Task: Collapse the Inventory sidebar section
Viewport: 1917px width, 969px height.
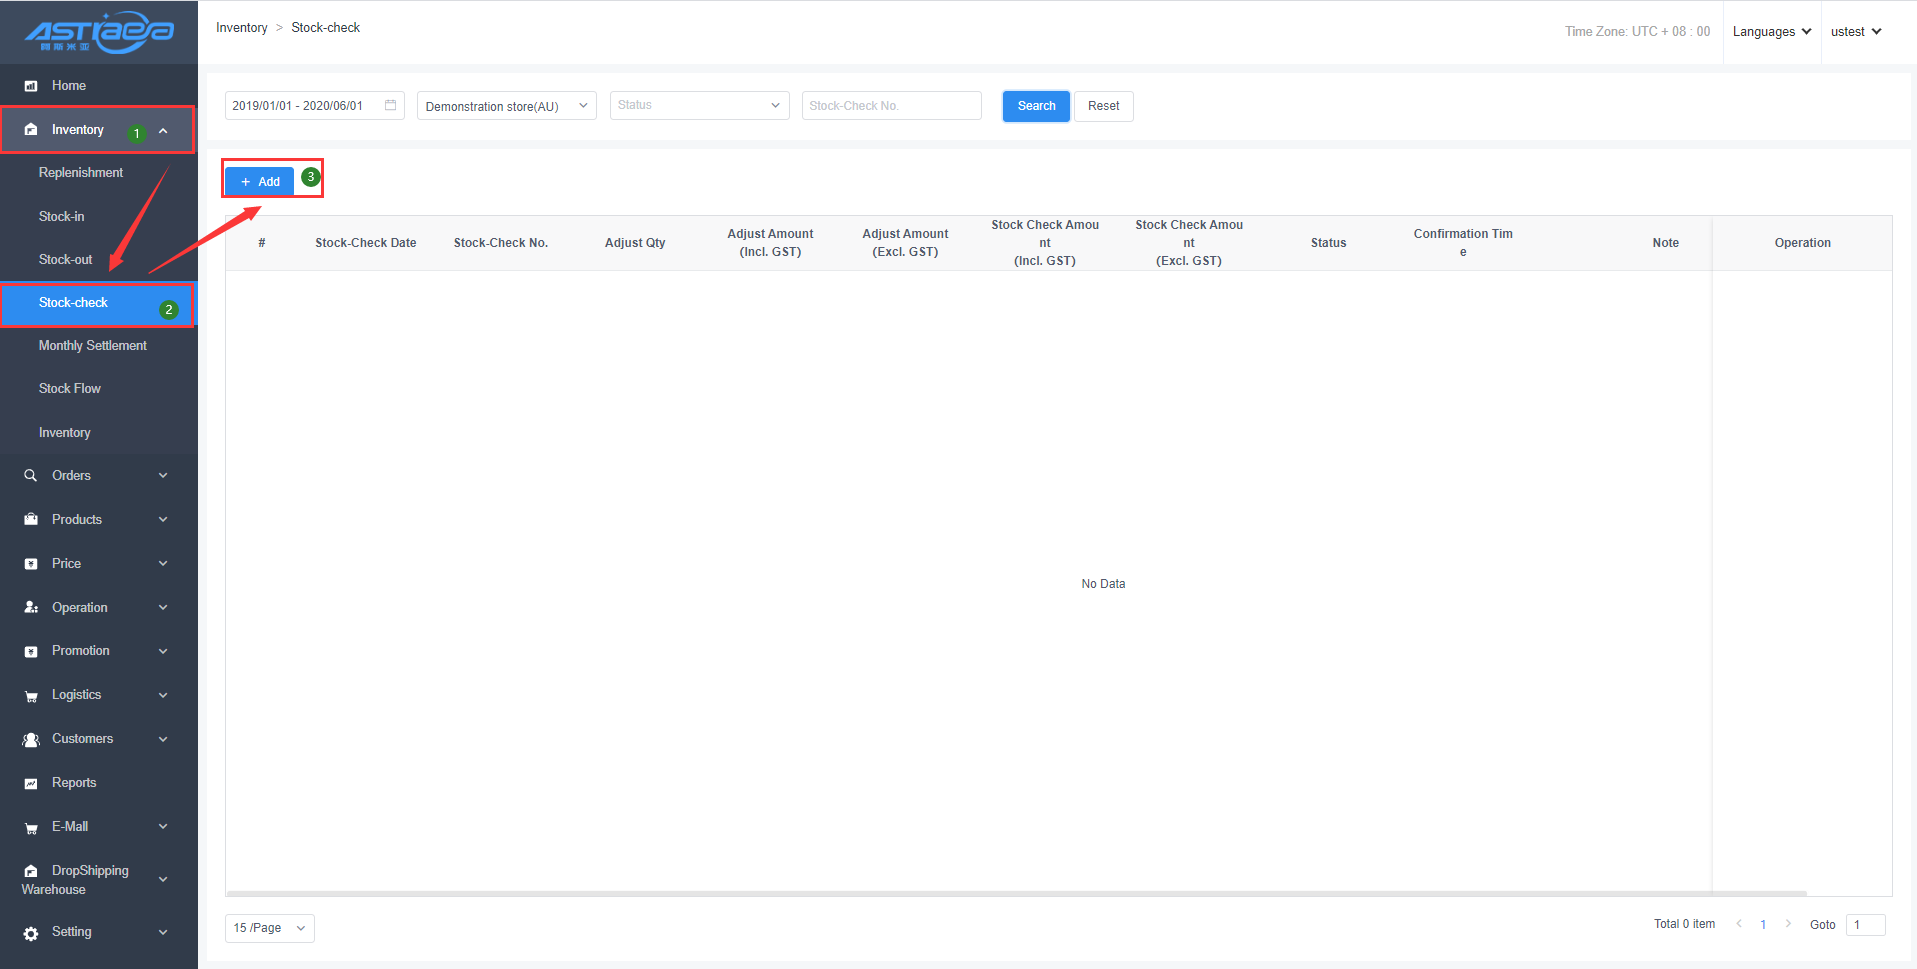Action: click(x=163, y=130)
